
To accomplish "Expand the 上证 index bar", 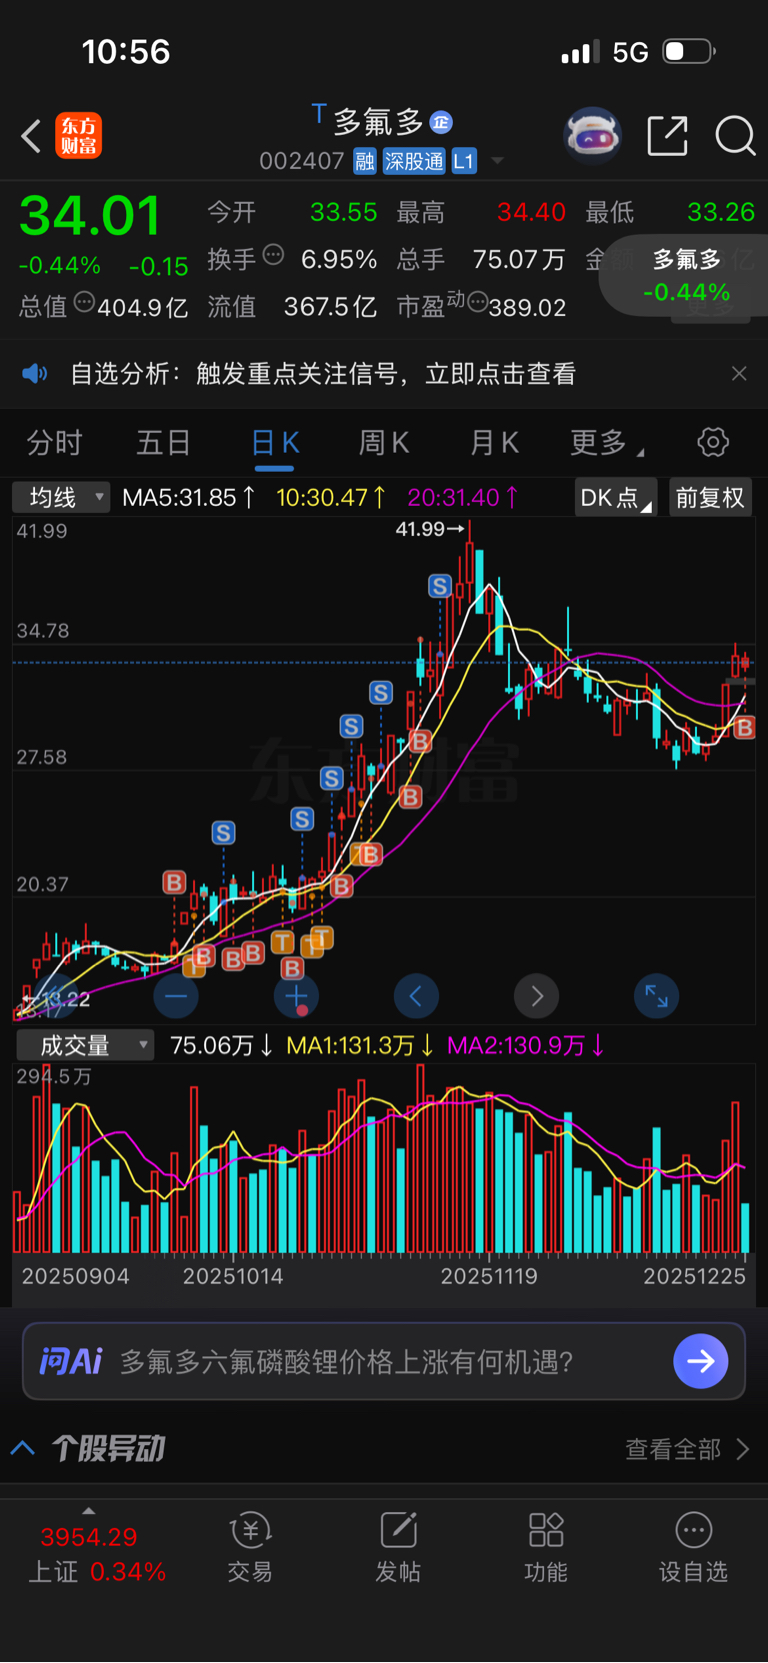I will click(x=88, y=1511).
